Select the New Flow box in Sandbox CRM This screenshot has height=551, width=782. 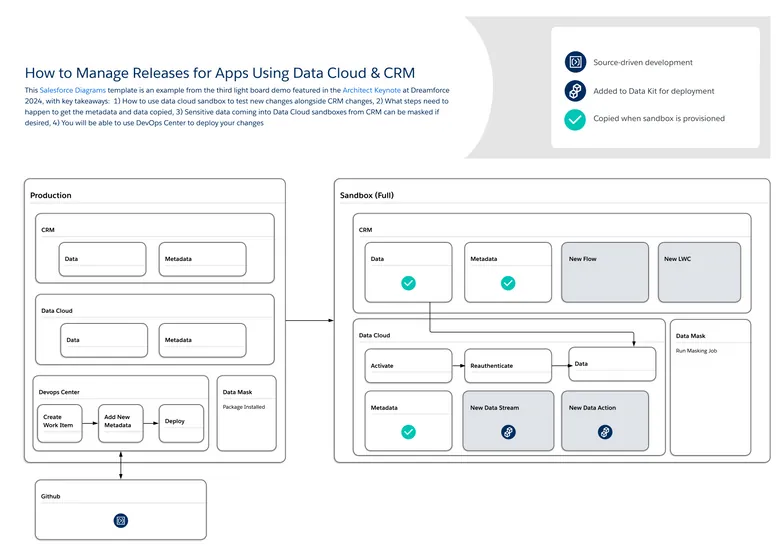tap(604, 271)
